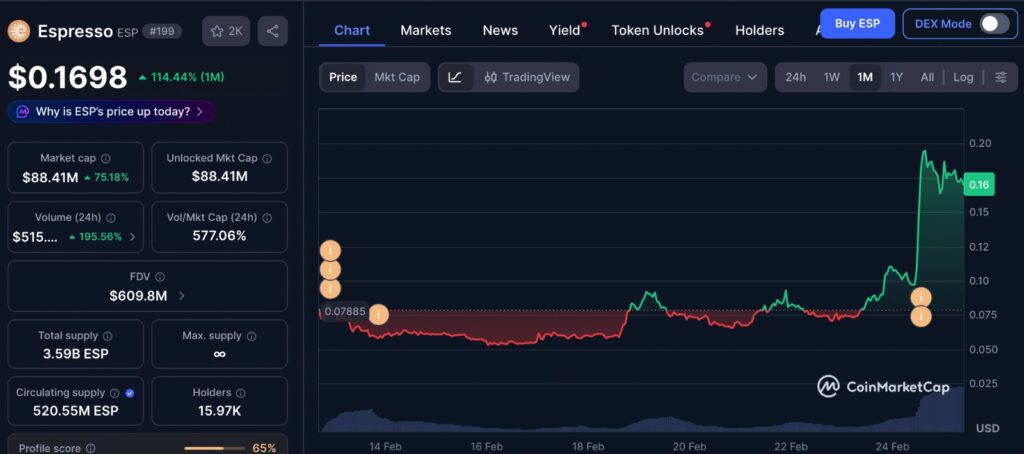
Task: Click the green 0.16 current price tag
Action: click(978, 185)
